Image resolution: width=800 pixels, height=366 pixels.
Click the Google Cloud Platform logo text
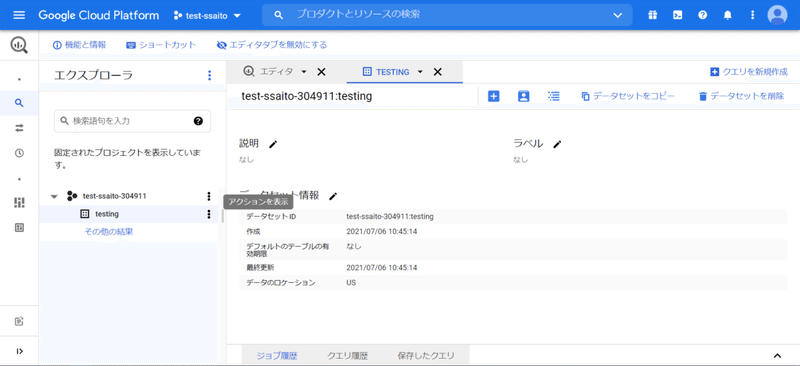(98, 15)
